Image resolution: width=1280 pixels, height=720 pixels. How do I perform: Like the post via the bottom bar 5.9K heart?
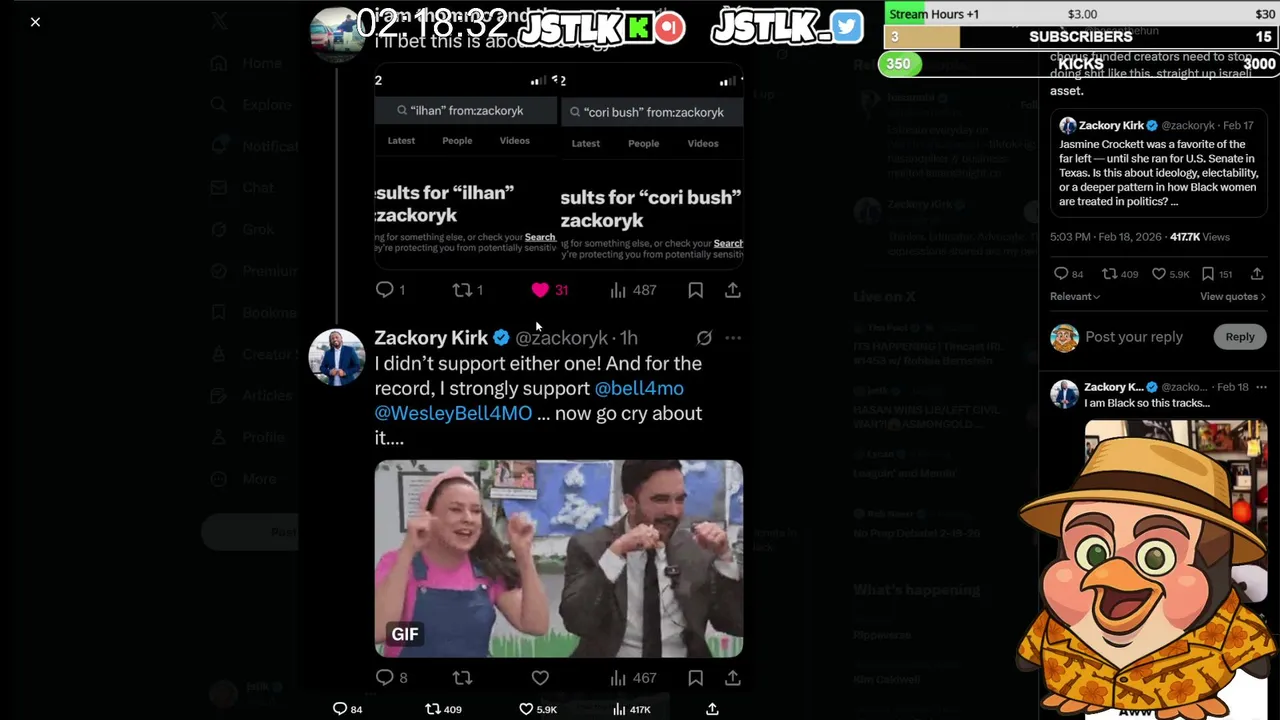point(526,709)
